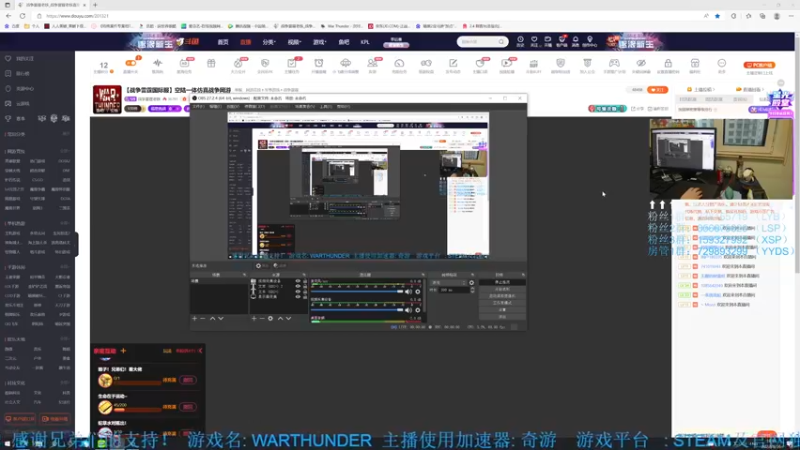Screen dimensions: 800x450
Task: Open the store shop icon in streamer toolbar
Action: 695,63
